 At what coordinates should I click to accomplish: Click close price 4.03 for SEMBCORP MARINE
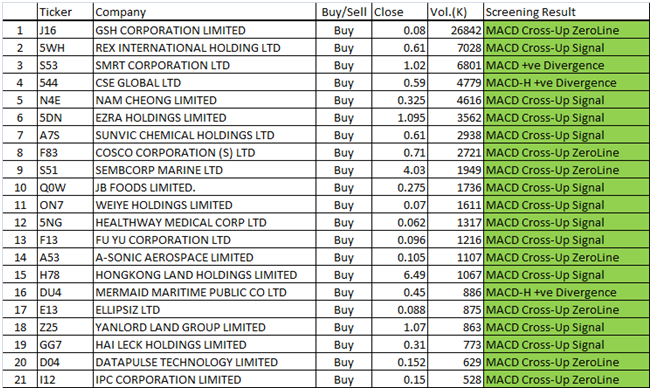(400, 170)
